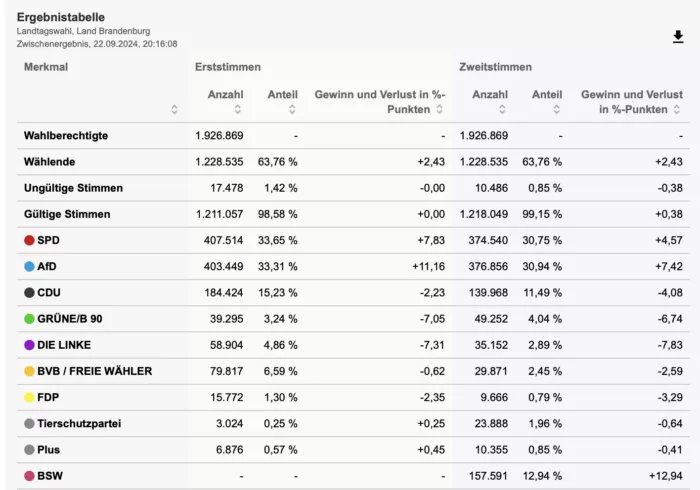Click BSW Zweitstimmen share 12,94 %

tap(542, 476)
